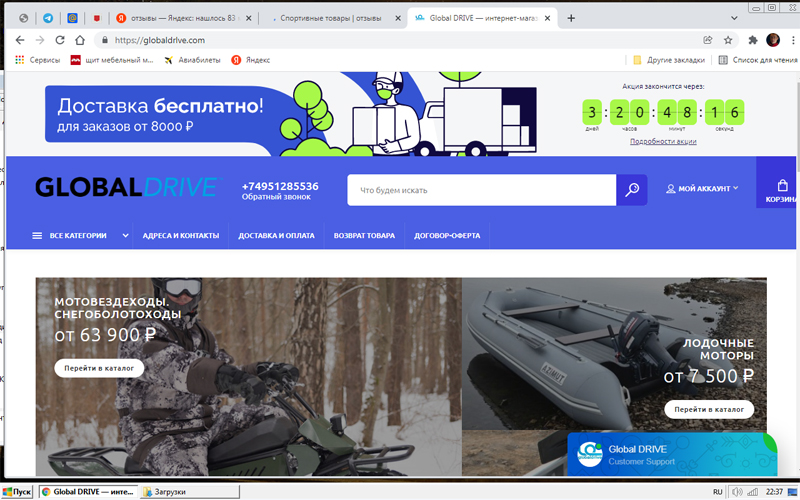Open the Chrome extensions puzzle icon
Screen dimensions: 800x500
[752, 40]
